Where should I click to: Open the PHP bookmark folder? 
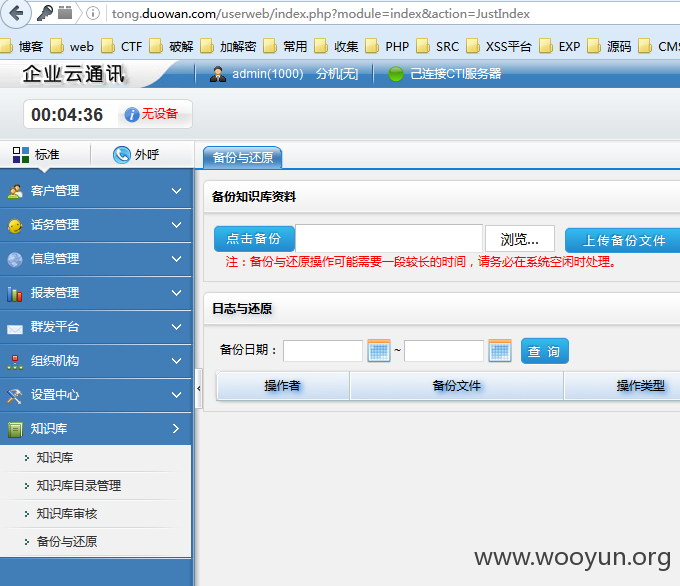[387, 46]
